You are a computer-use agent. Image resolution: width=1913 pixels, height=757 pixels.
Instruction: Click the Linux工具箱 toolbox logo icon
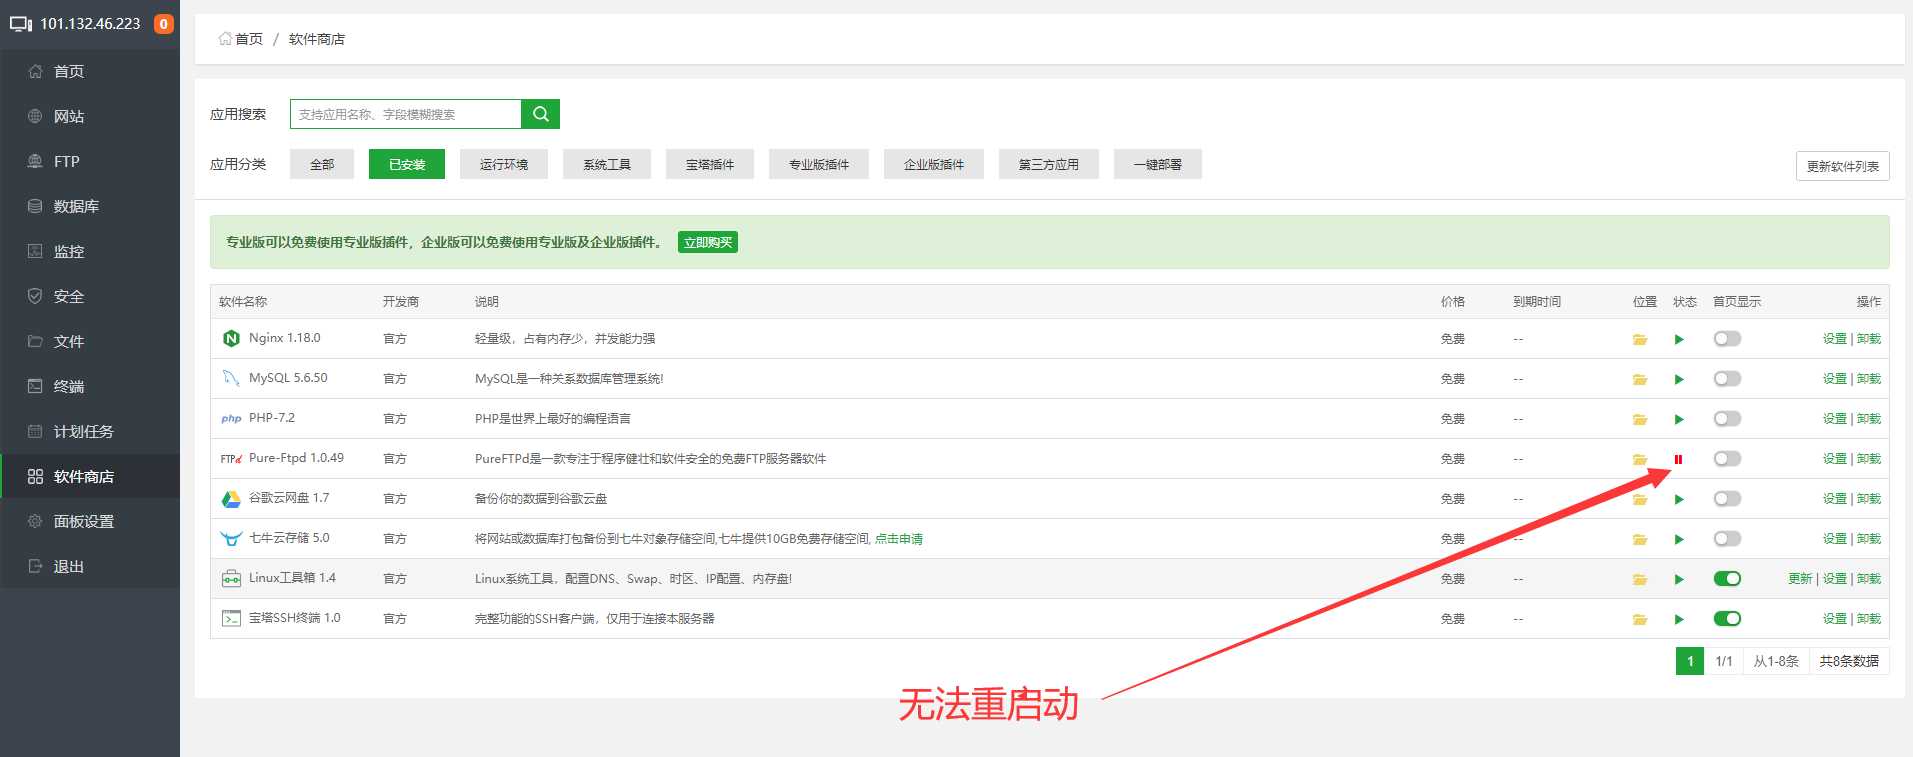pos(231,578)
